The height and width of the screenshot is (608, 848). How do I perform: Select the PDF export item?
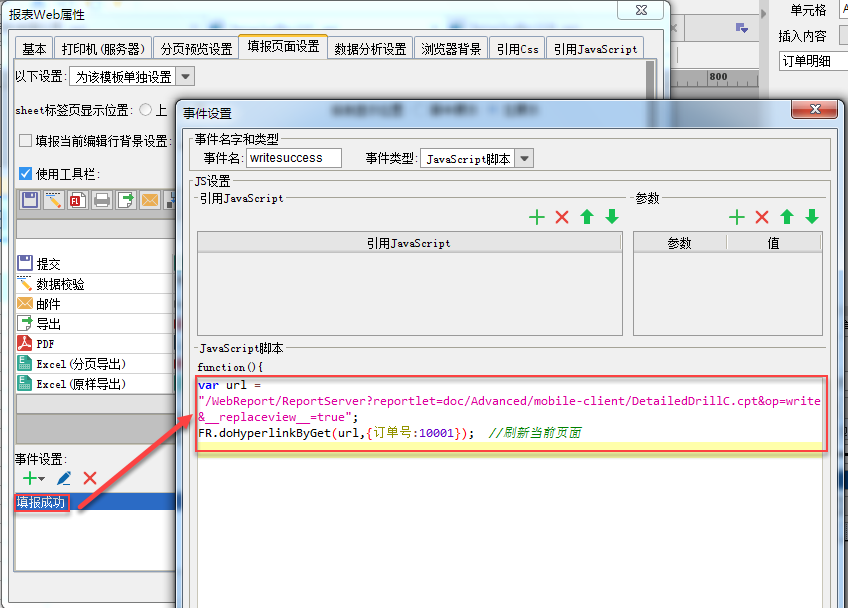tap(95, 343)
